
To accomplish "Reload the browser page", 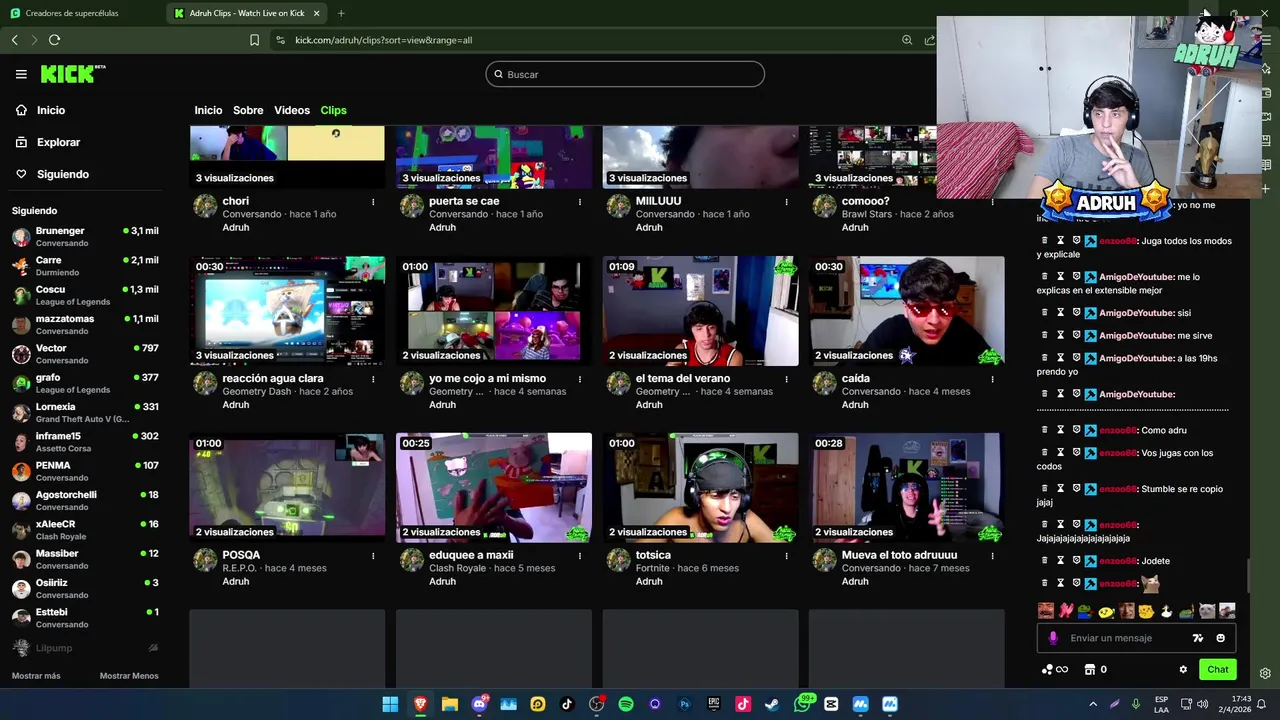I will click(54, 40).
